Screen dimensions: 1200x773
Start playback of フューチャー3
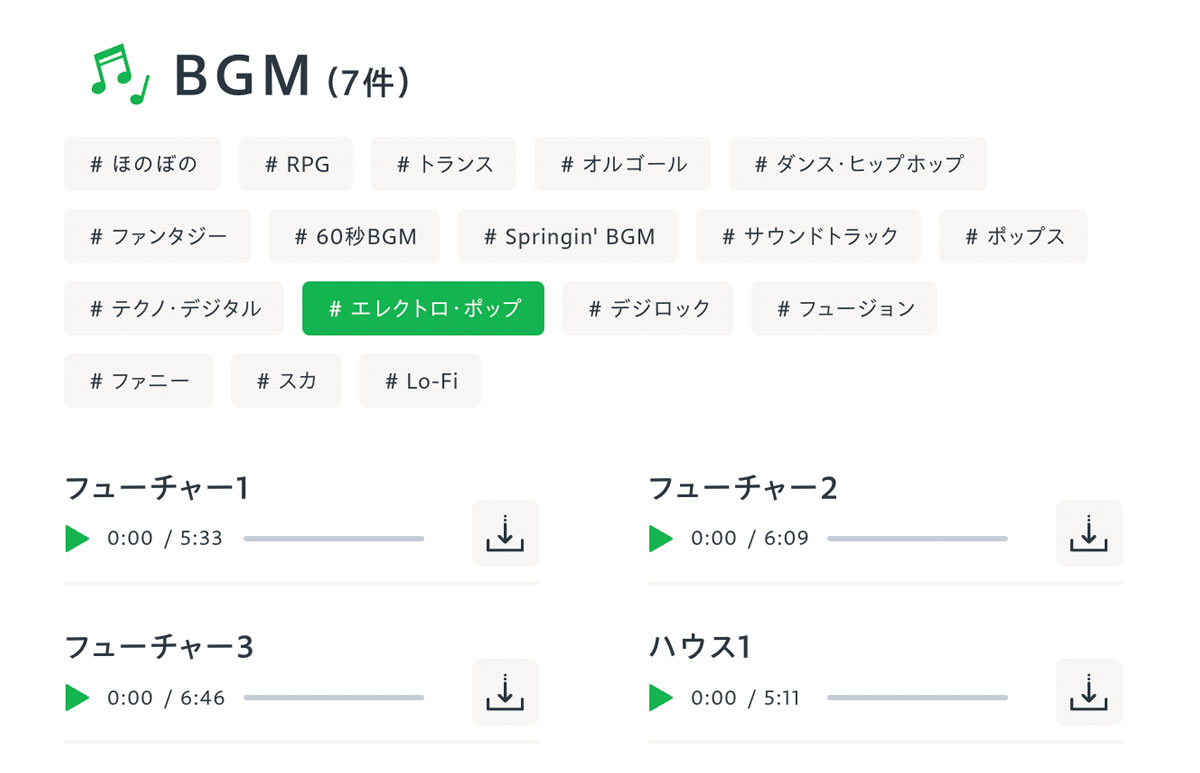coord(77,697)
